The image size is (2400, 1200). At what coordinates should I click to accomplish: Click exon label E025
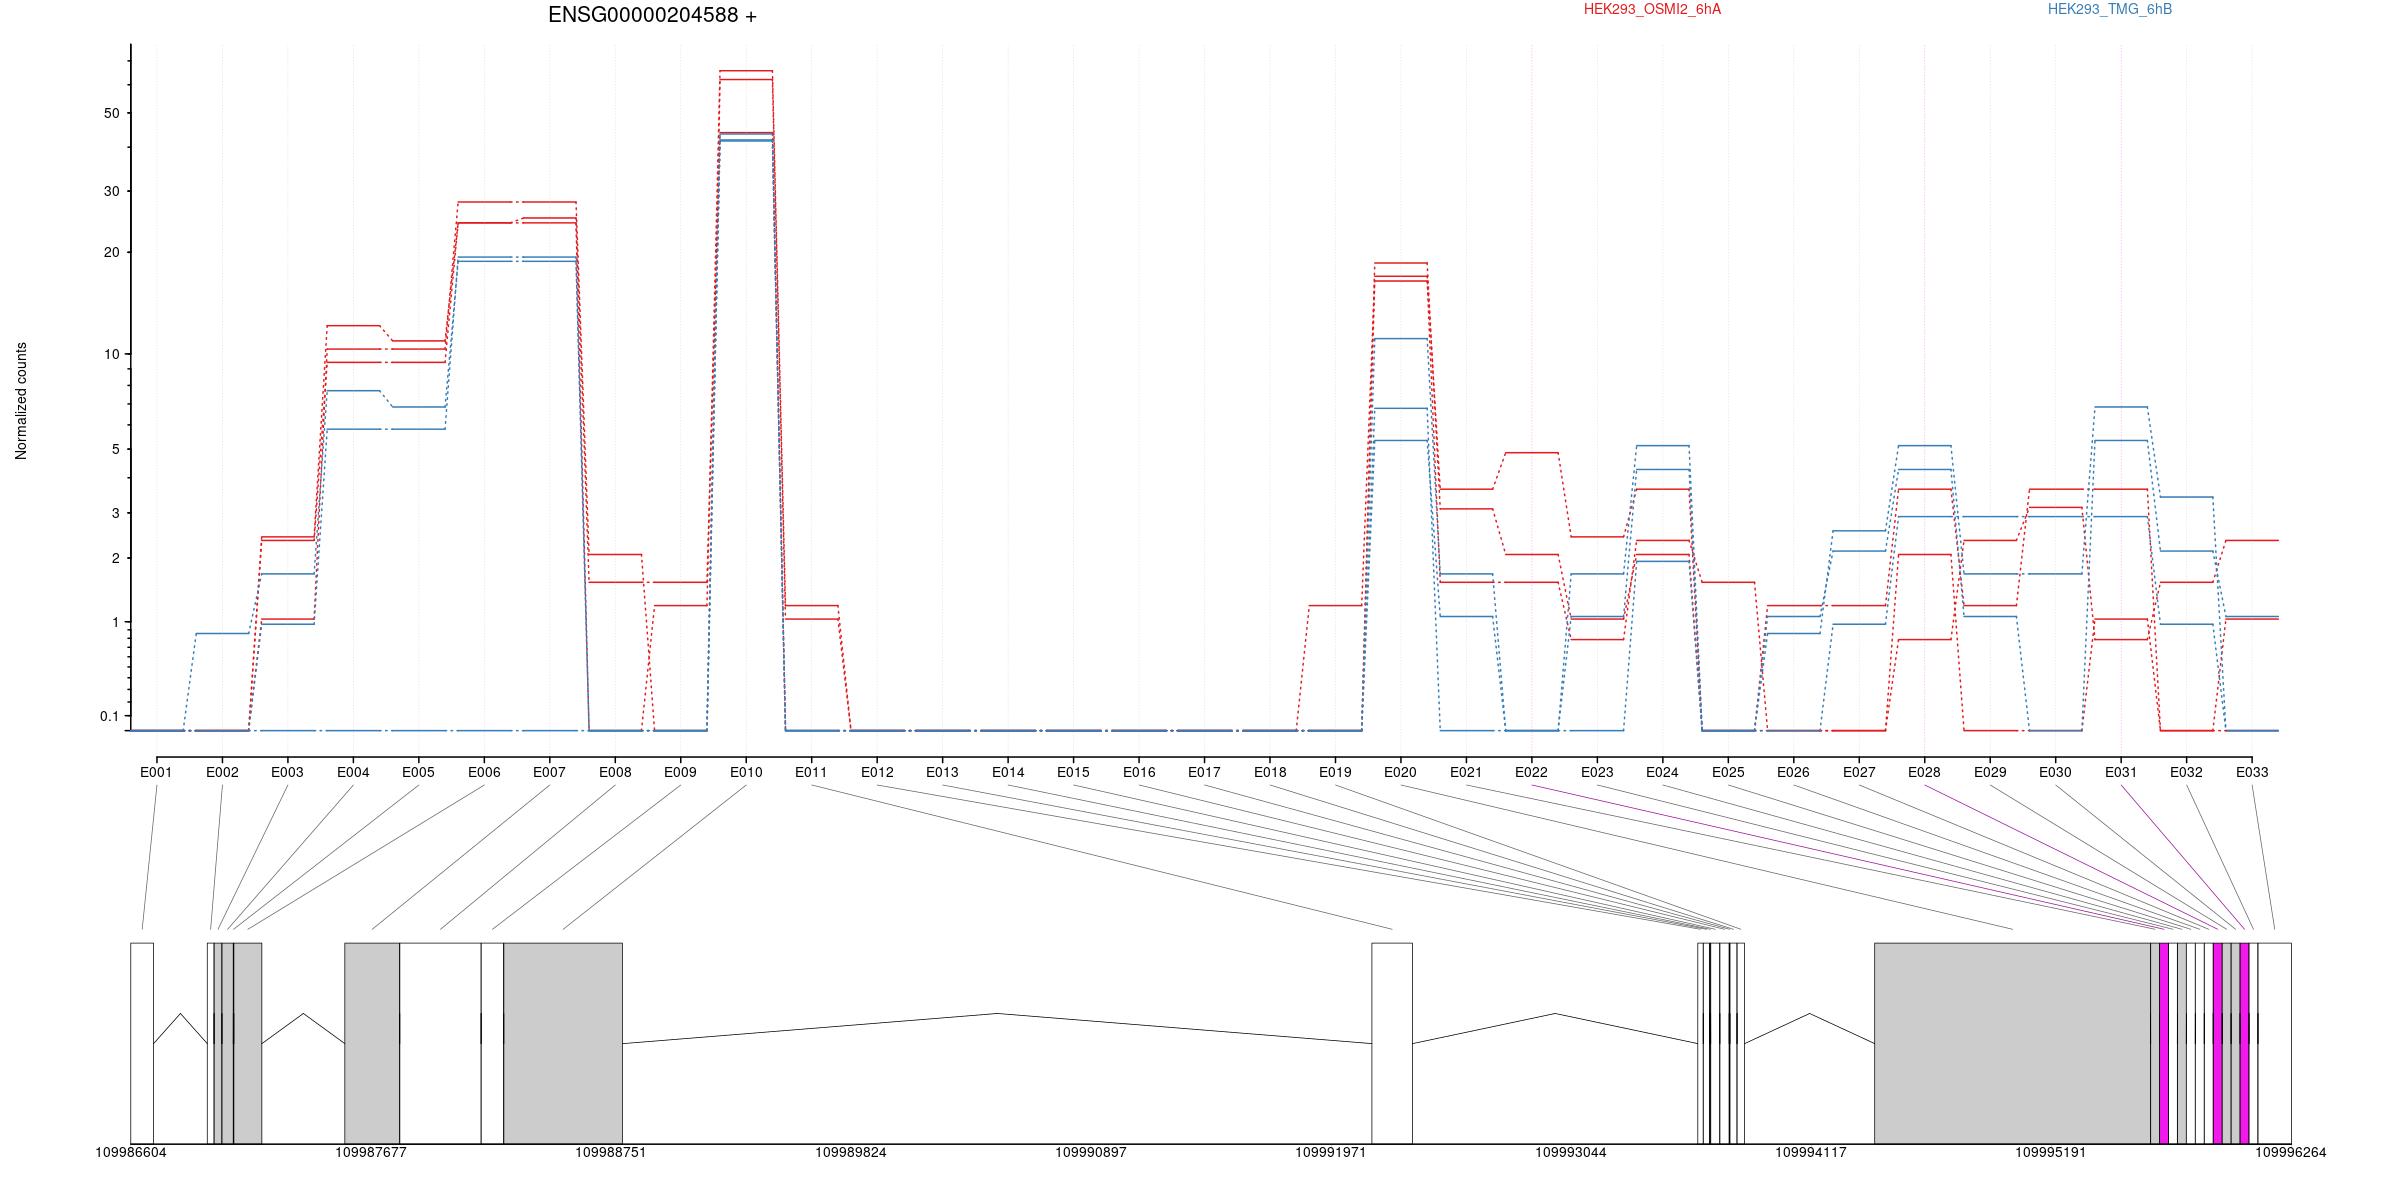1728,772
